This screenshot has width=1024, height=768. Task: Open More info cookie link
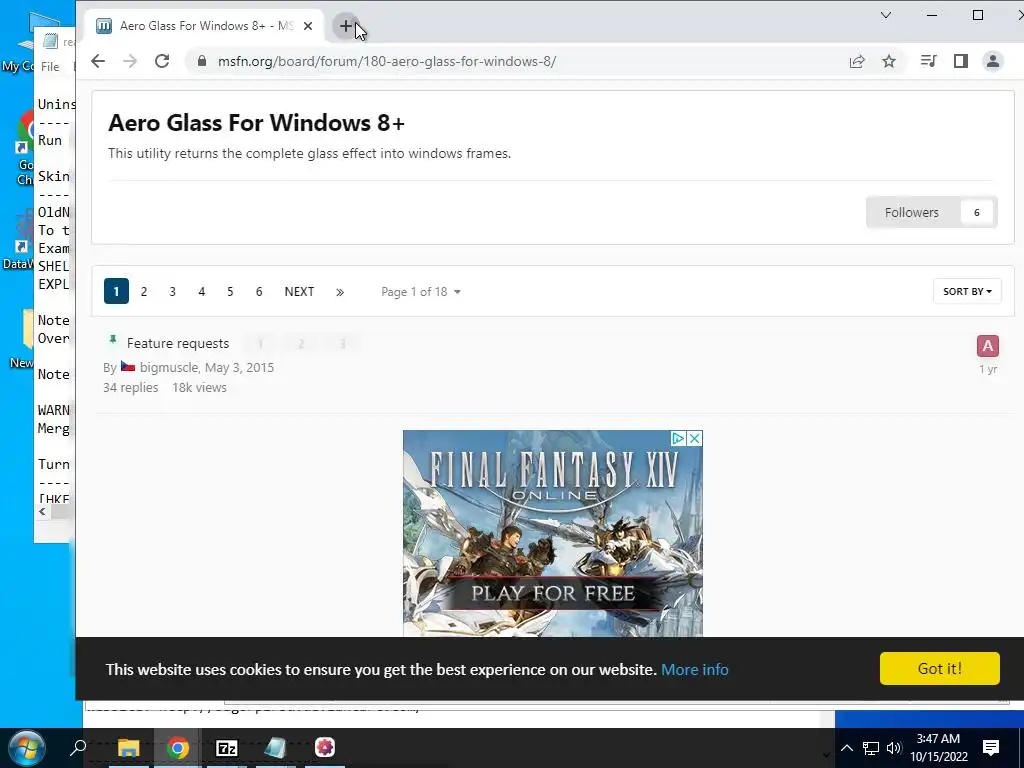click(694, 669)
